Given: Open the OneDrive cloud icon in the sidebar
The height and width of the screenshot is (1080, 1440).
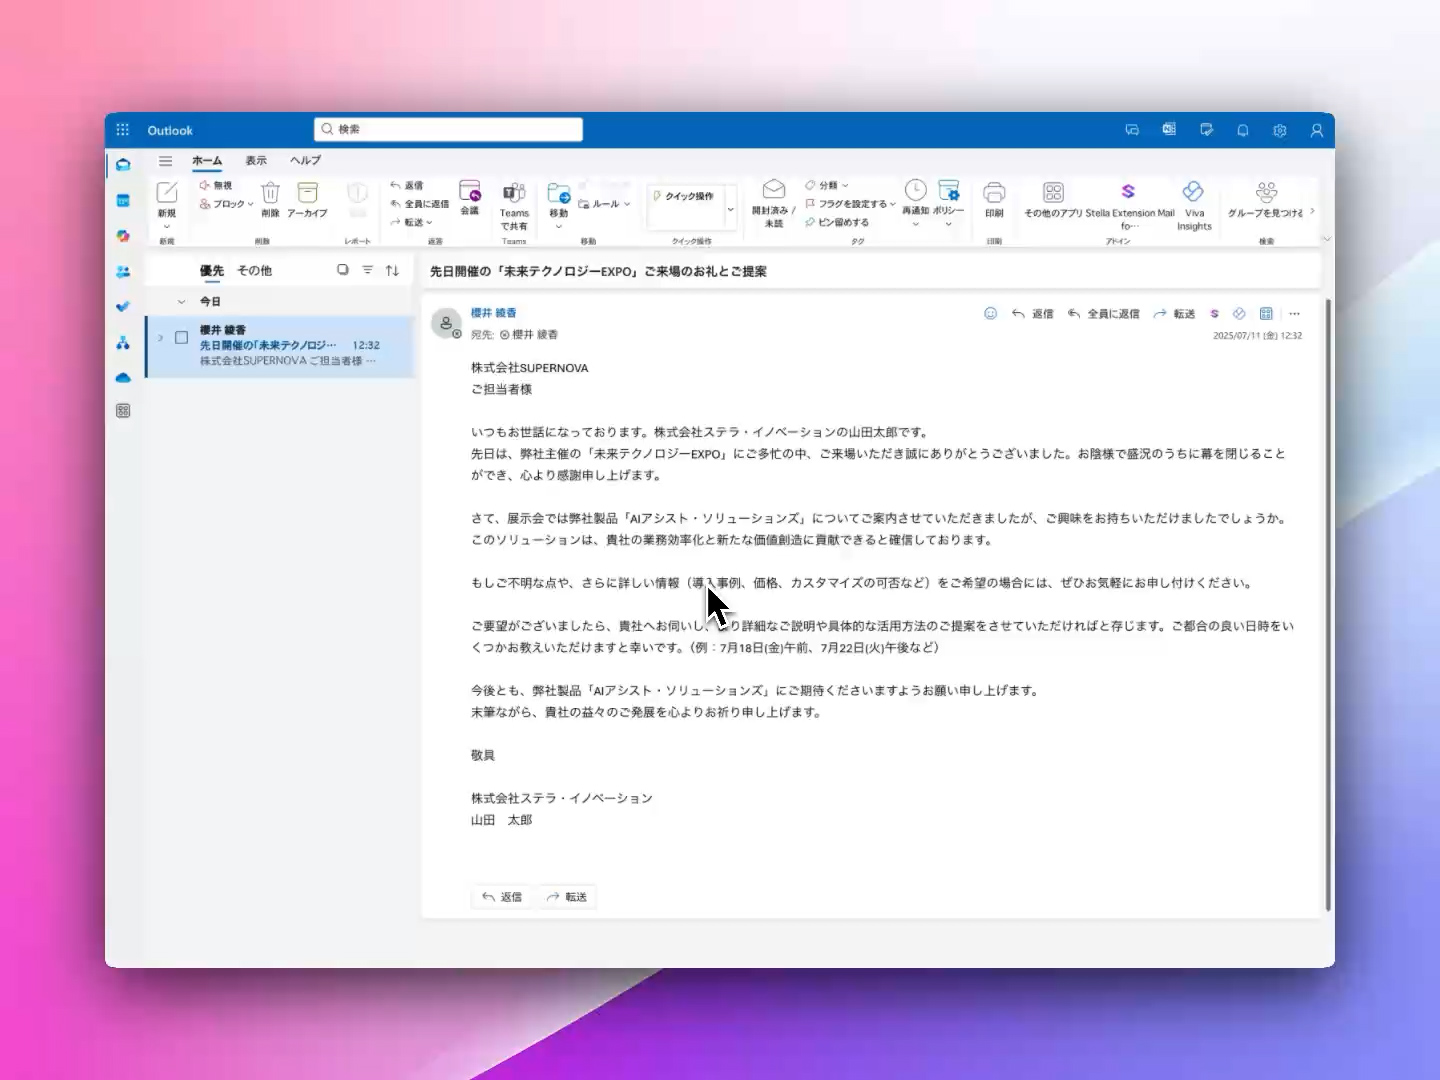Looking at the screenshot, I should (123, 378).
